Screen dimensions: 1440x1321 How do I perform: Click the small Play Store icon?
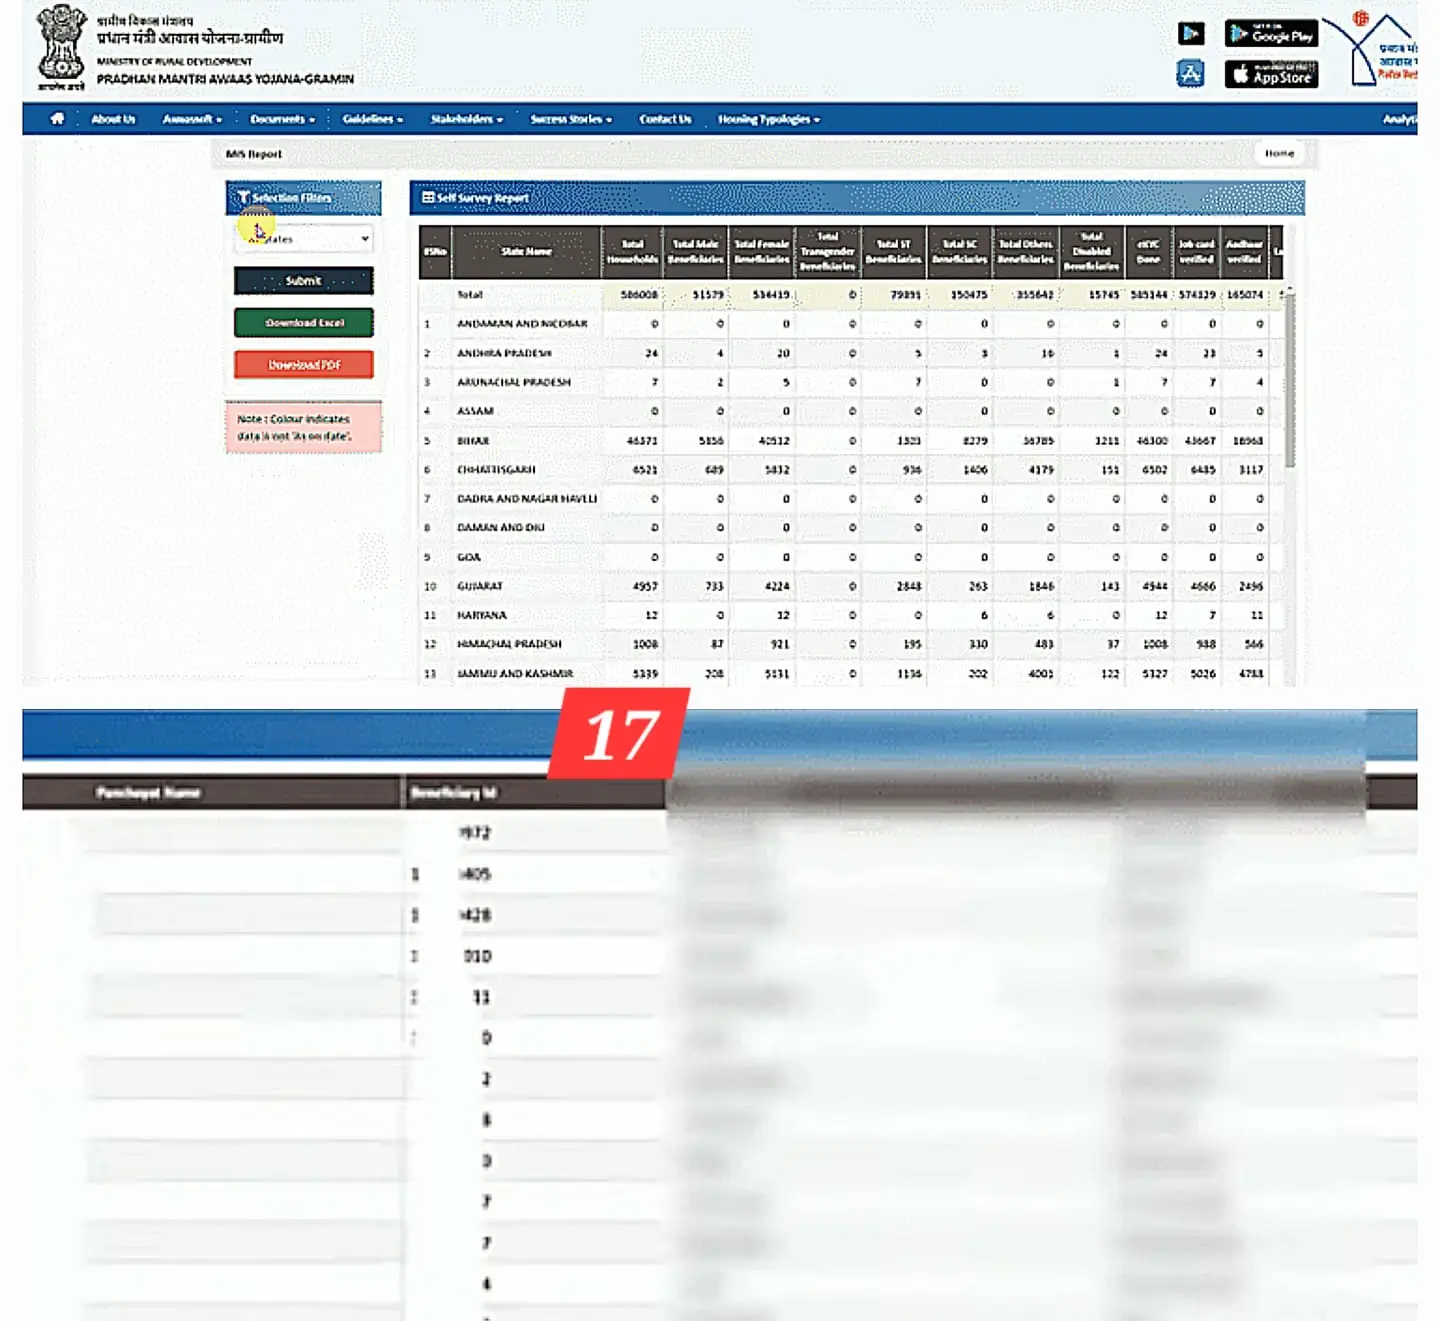[x=1190, y=34]
